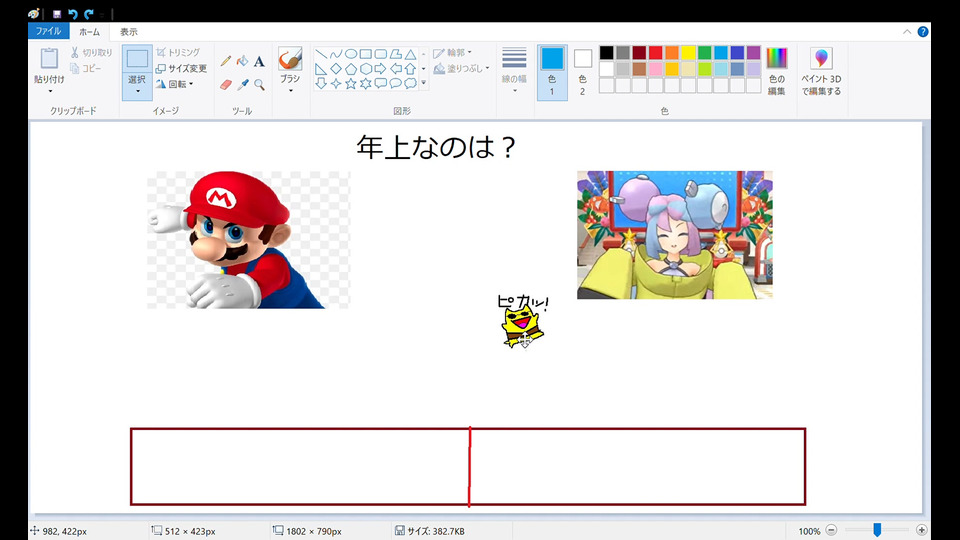Click the Redo arrow in title bar
Viewport: 960px width, 540px height.
coord(89,13)
